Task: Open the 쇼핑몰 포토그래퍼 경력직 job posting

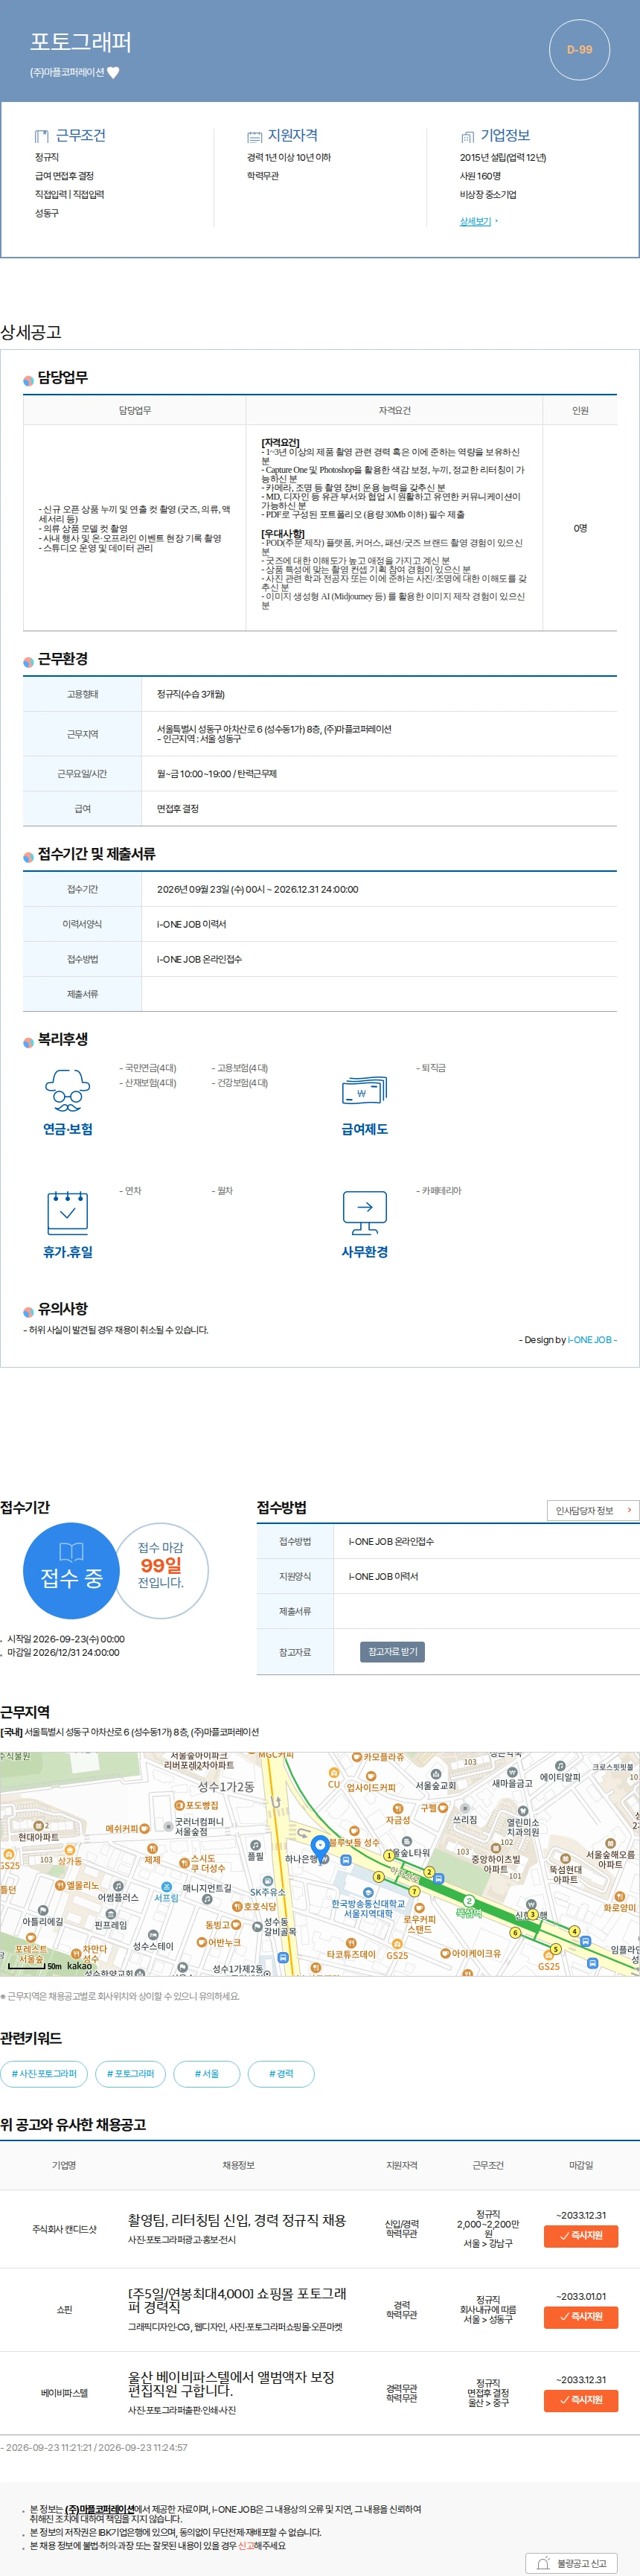Action: coord(236,2300)
